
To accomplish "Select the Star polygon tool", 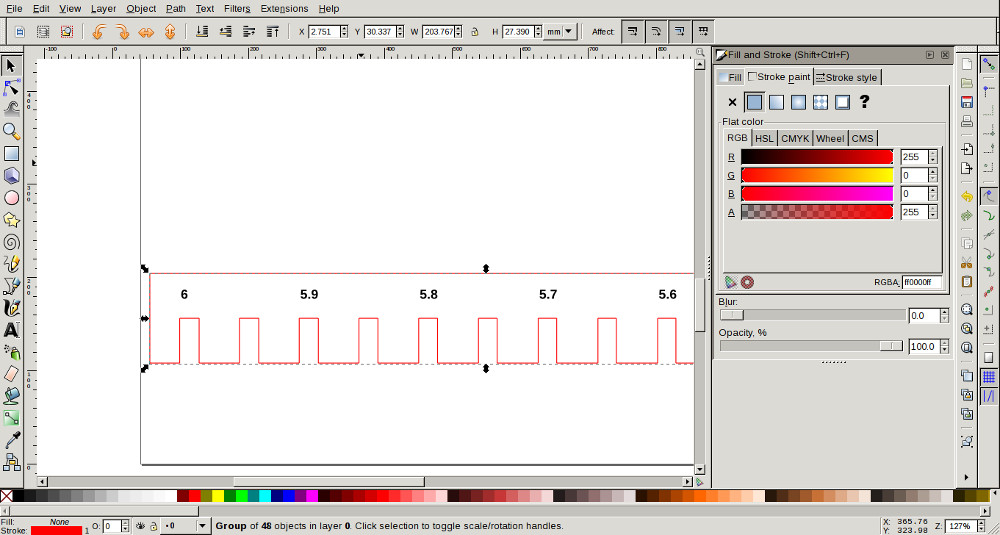I will 11,220.
